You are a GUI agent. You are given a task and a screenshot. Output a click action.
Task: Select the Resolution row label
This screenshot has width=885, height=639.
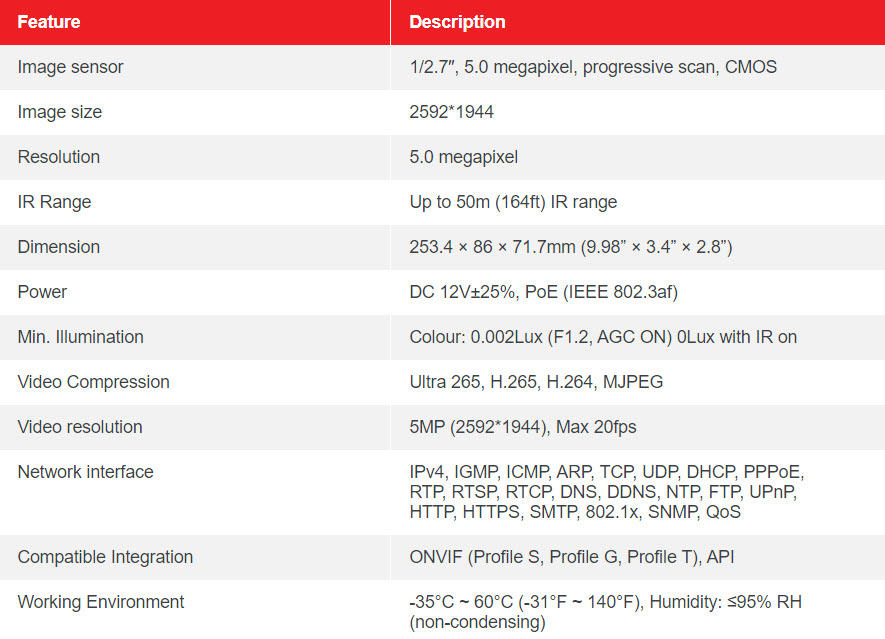[x=59, y=157]
